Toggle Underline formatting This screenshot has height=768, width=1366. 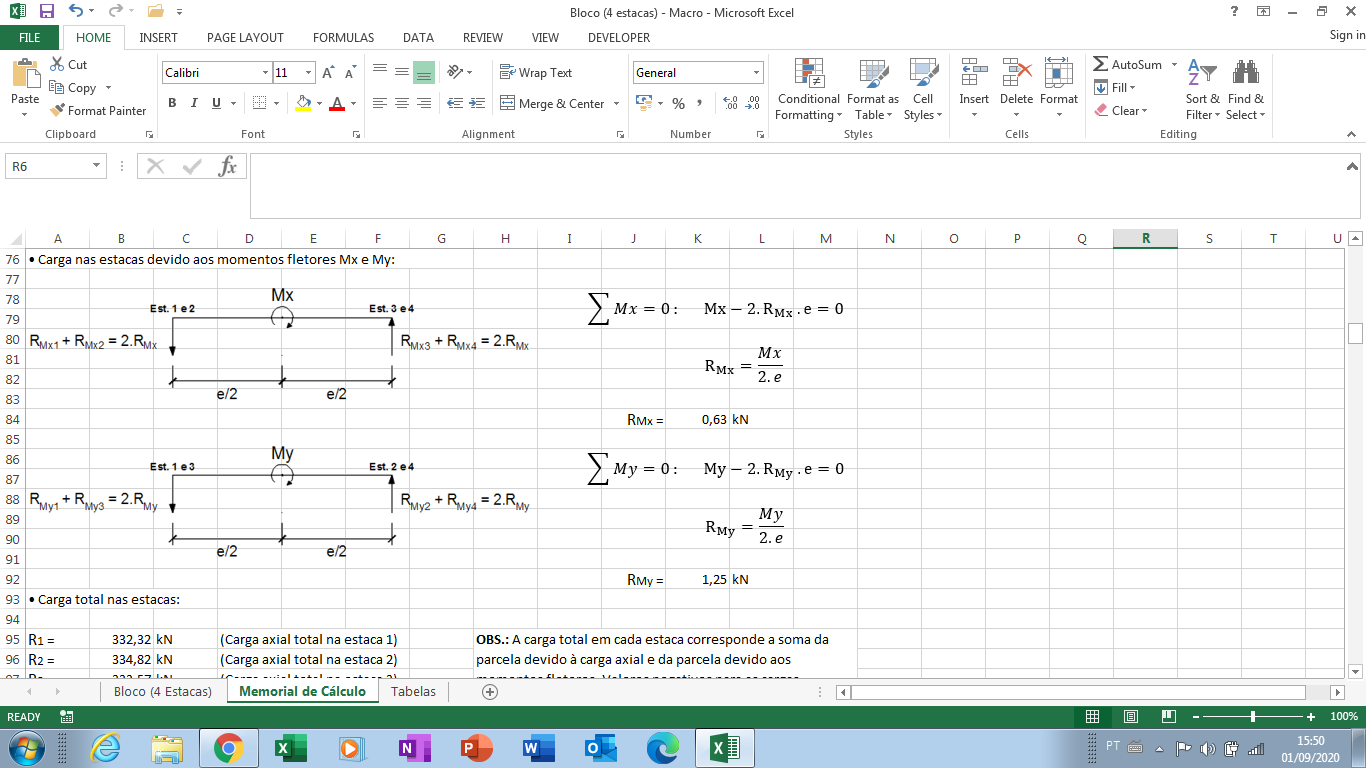216,103
